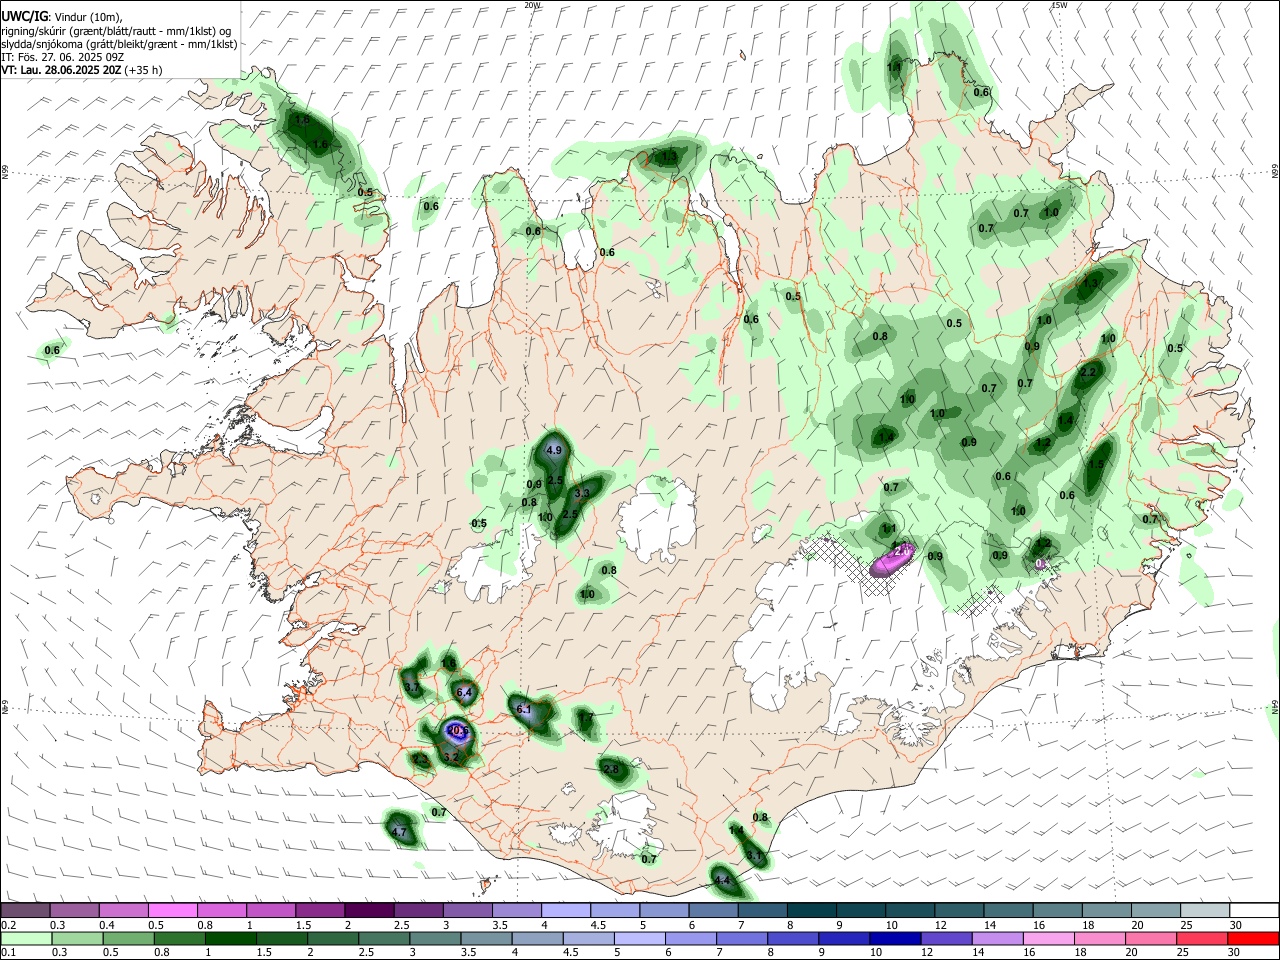
Task: Select the bright pink 0.5 swatch in snow legend
Action: point(172,910)
